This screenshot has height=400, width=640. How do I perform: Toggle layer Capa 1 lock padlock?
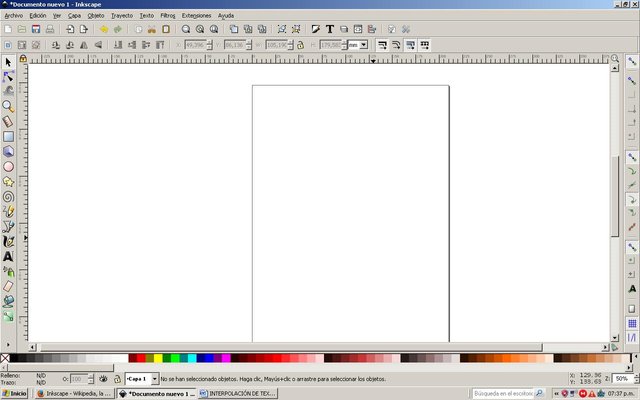coord(117,379)
